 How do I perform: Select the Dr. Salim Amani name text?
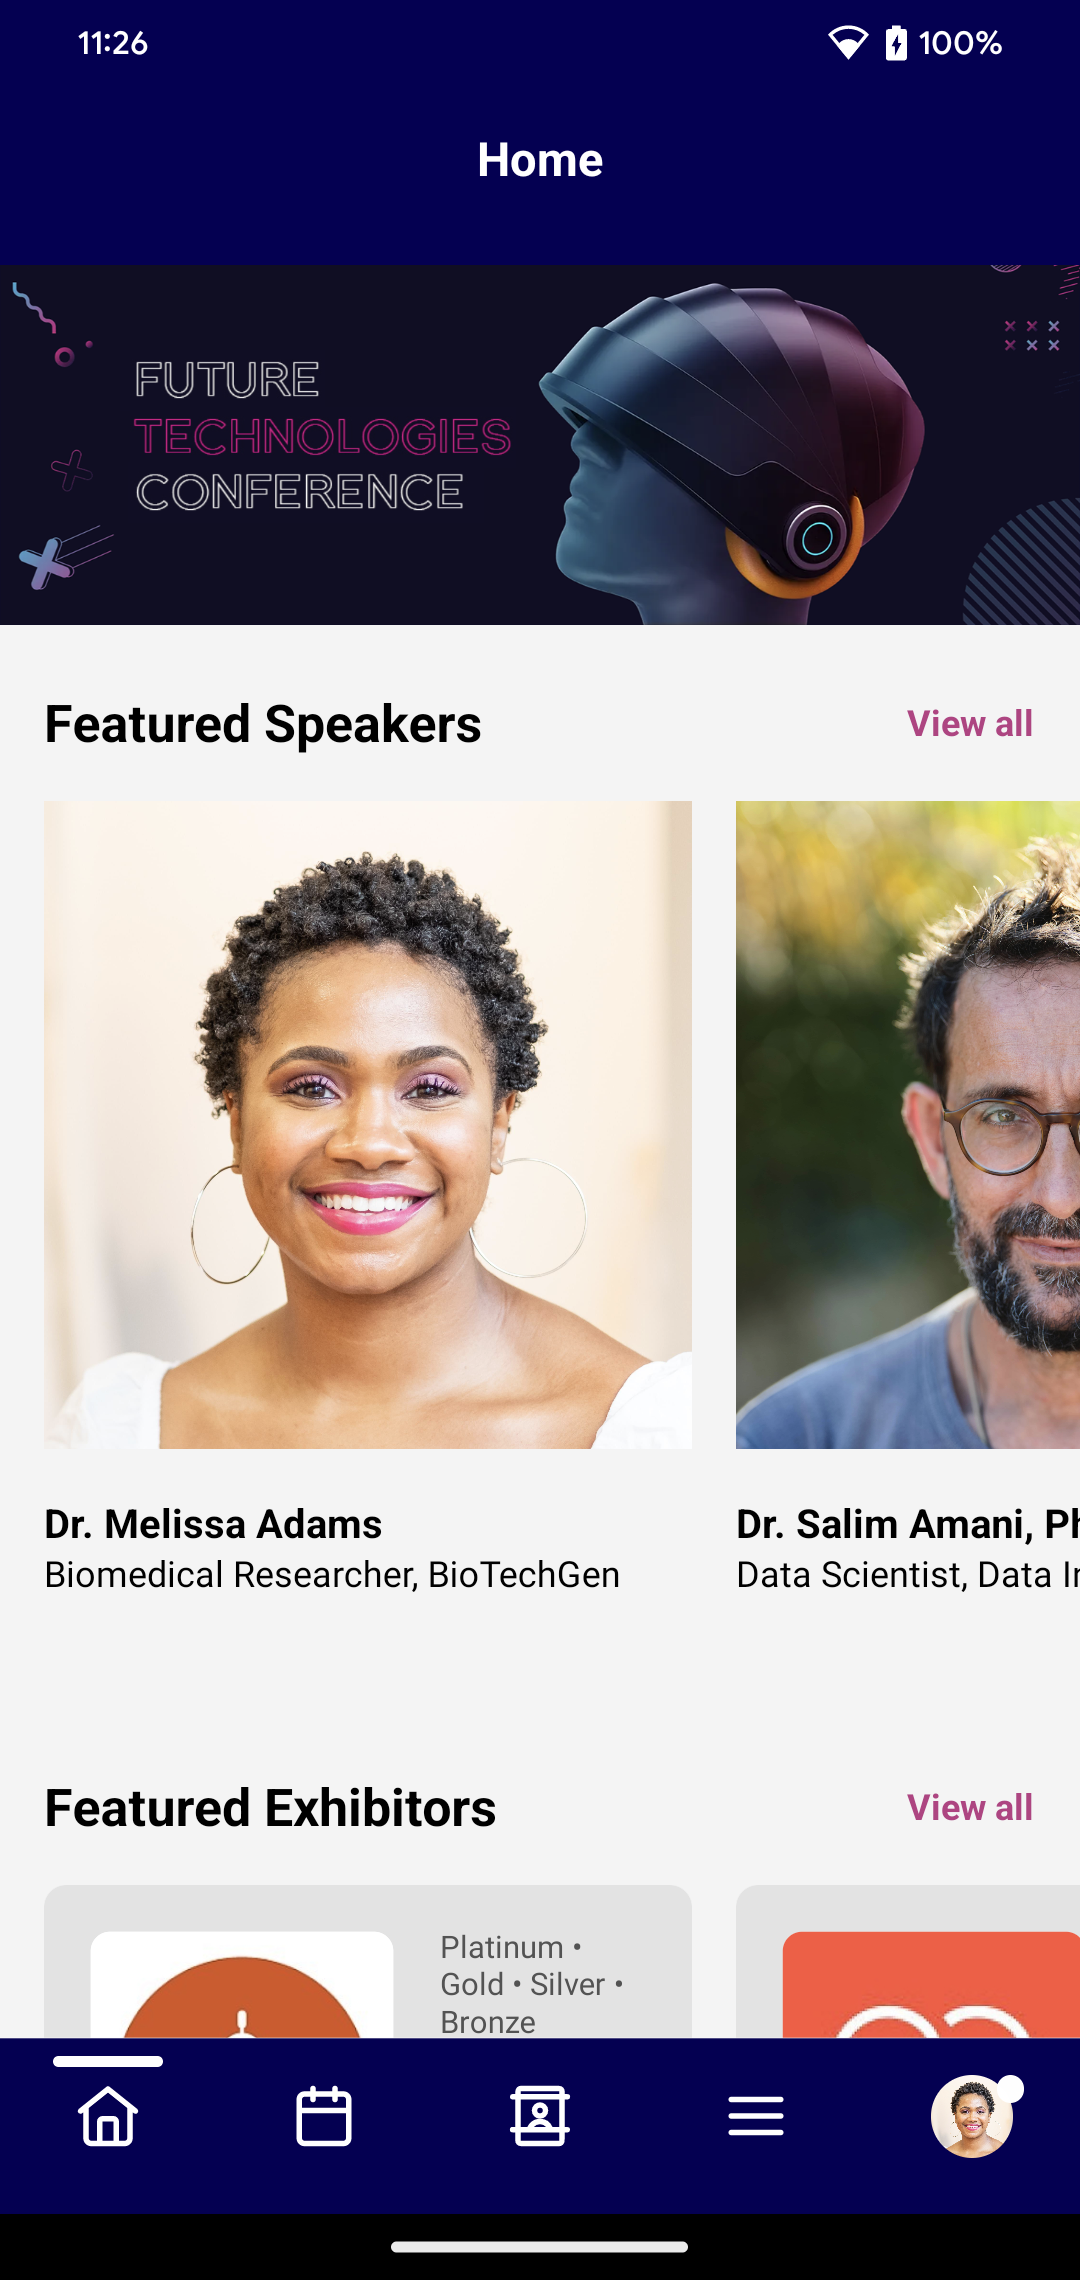[x=906, y=1524]
